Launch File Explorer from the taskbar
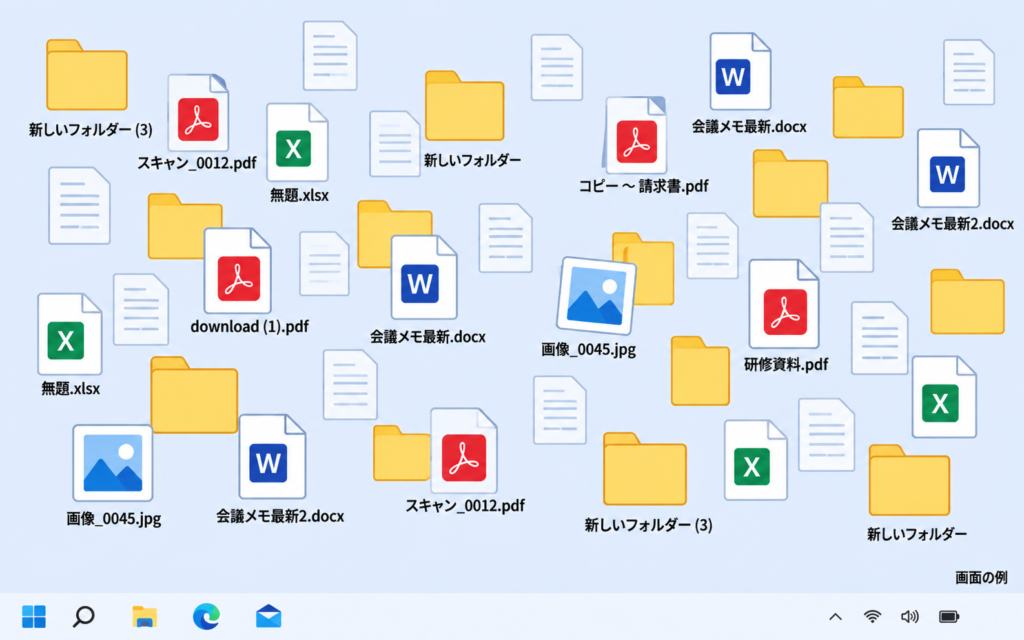This screenshot has height=640, width=1024. pos(144,616)
